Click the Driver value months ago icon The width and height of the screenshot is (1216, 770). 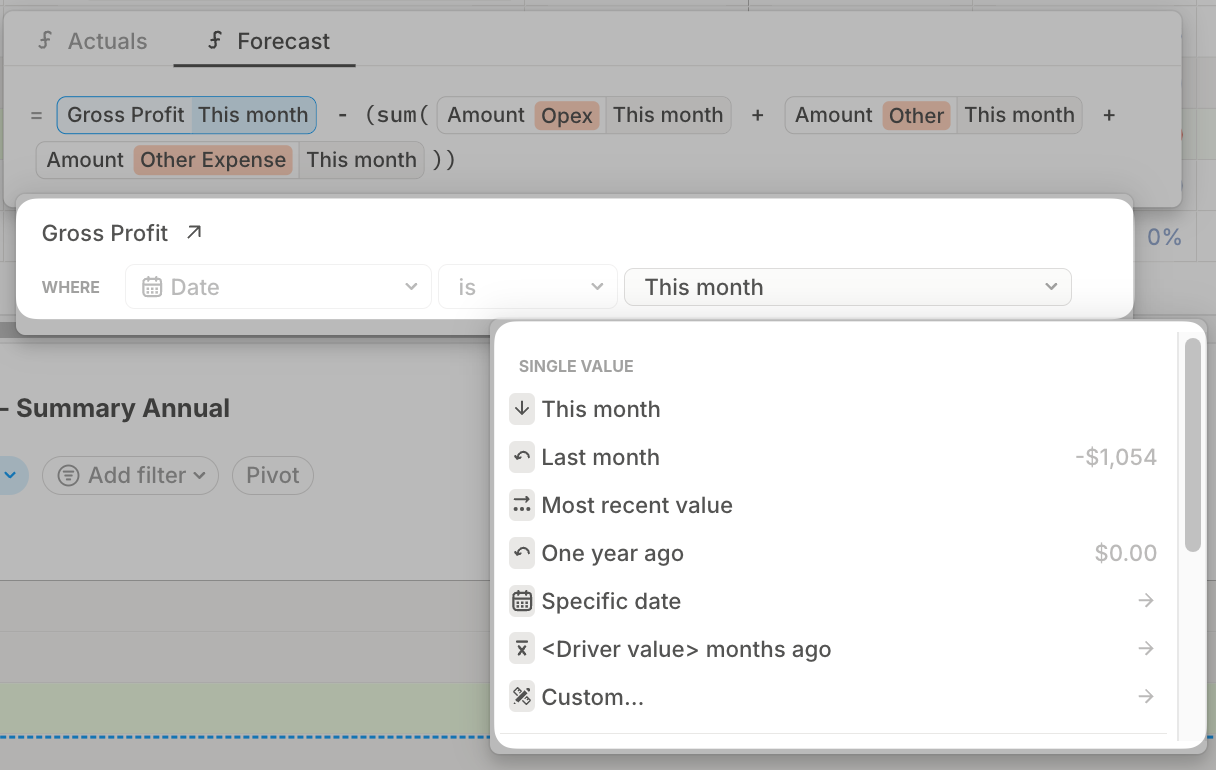coord(522,649)
